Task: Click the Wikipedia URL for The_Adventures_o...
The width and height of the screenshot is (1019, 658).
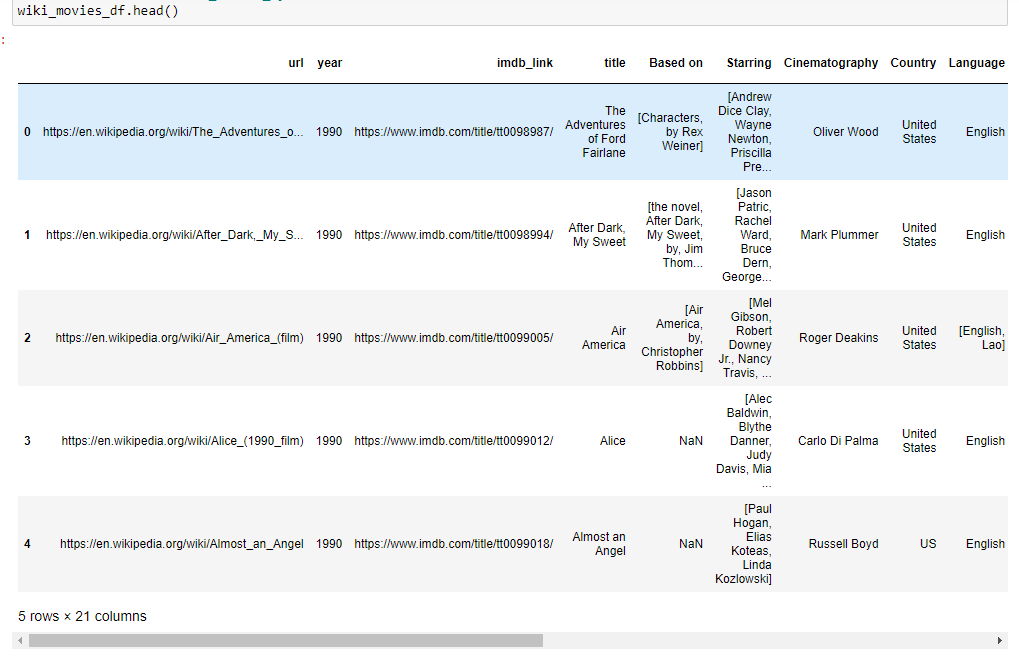Action: (173, 132)
